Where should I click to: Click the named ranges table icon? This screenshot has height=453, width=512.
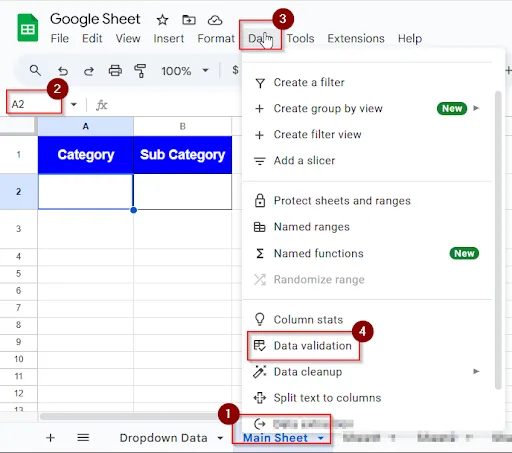(260, 227)
